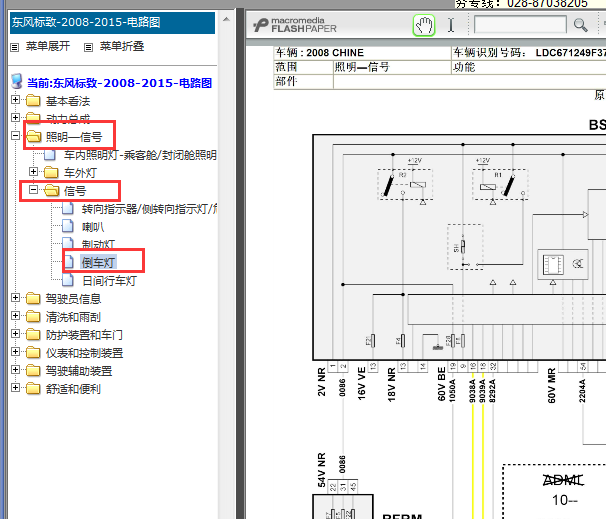Click the page icon of 转向指示器 item
Screen dimensions: 606x519
pyautogui.click(x=68, y=208)
